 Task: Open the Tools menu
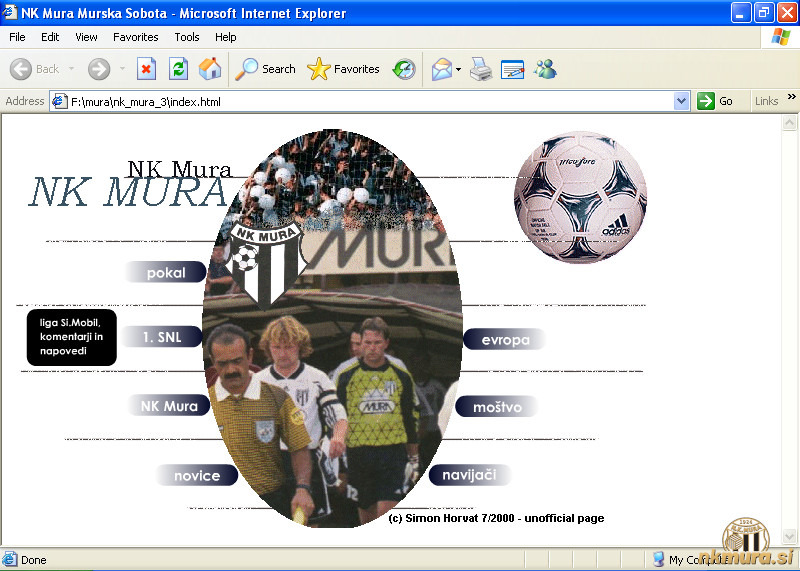[x=187, y=37]
